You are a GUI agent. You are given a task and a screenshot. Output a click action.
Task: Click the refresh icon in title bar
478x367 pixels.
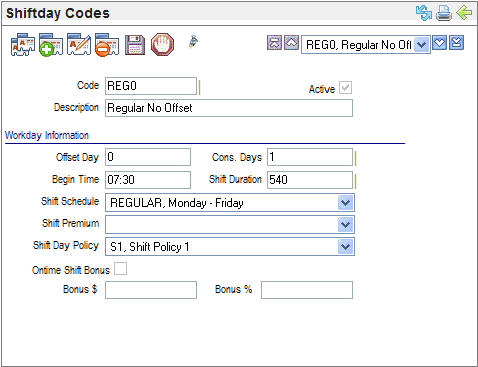tap(424, 13)
